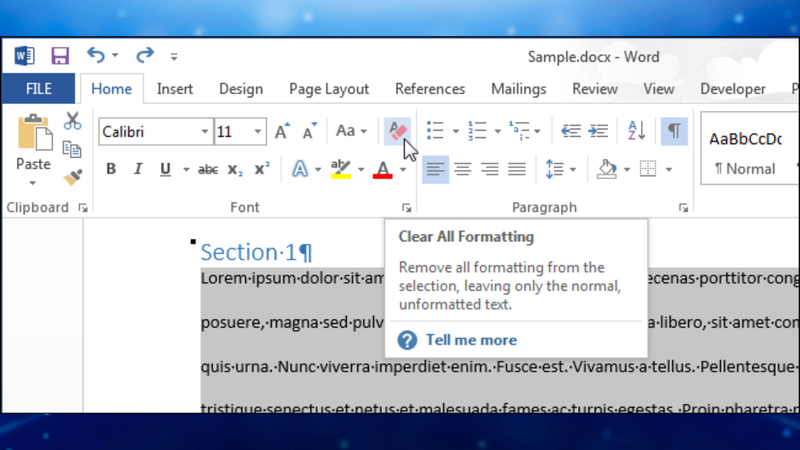Click the Numbering list icon
The height and width of the screenshot is (450, 800).
(478, 131)
